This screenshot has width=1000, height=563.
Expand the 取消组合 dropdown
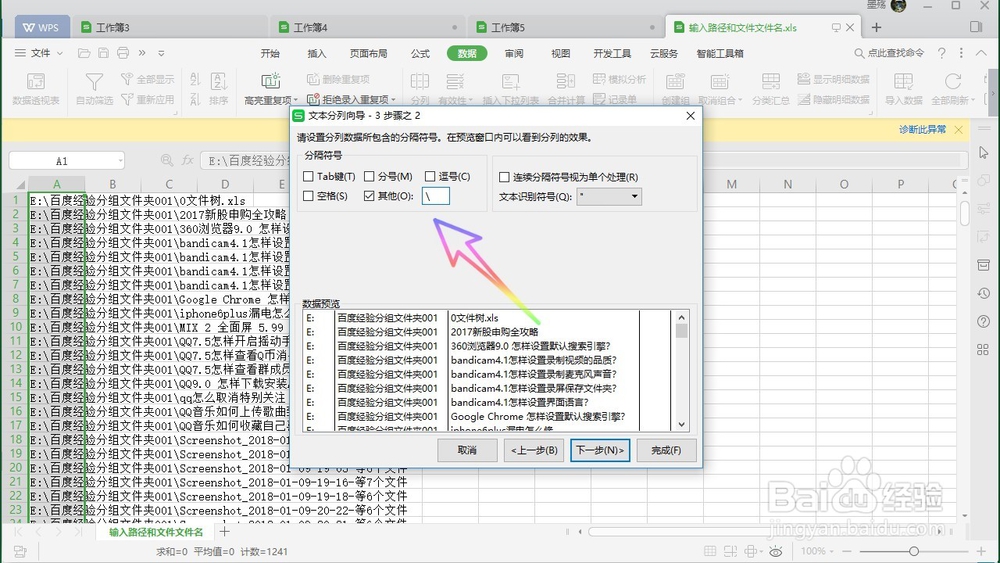pyautogui.click(x=740, y=101)
